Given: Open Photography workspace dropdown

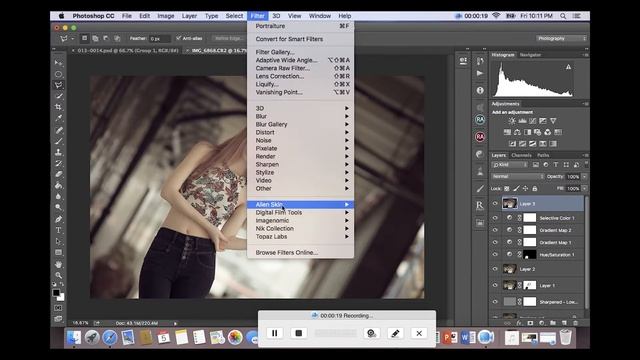Looking at the screenshot, I should pos(561,38).
